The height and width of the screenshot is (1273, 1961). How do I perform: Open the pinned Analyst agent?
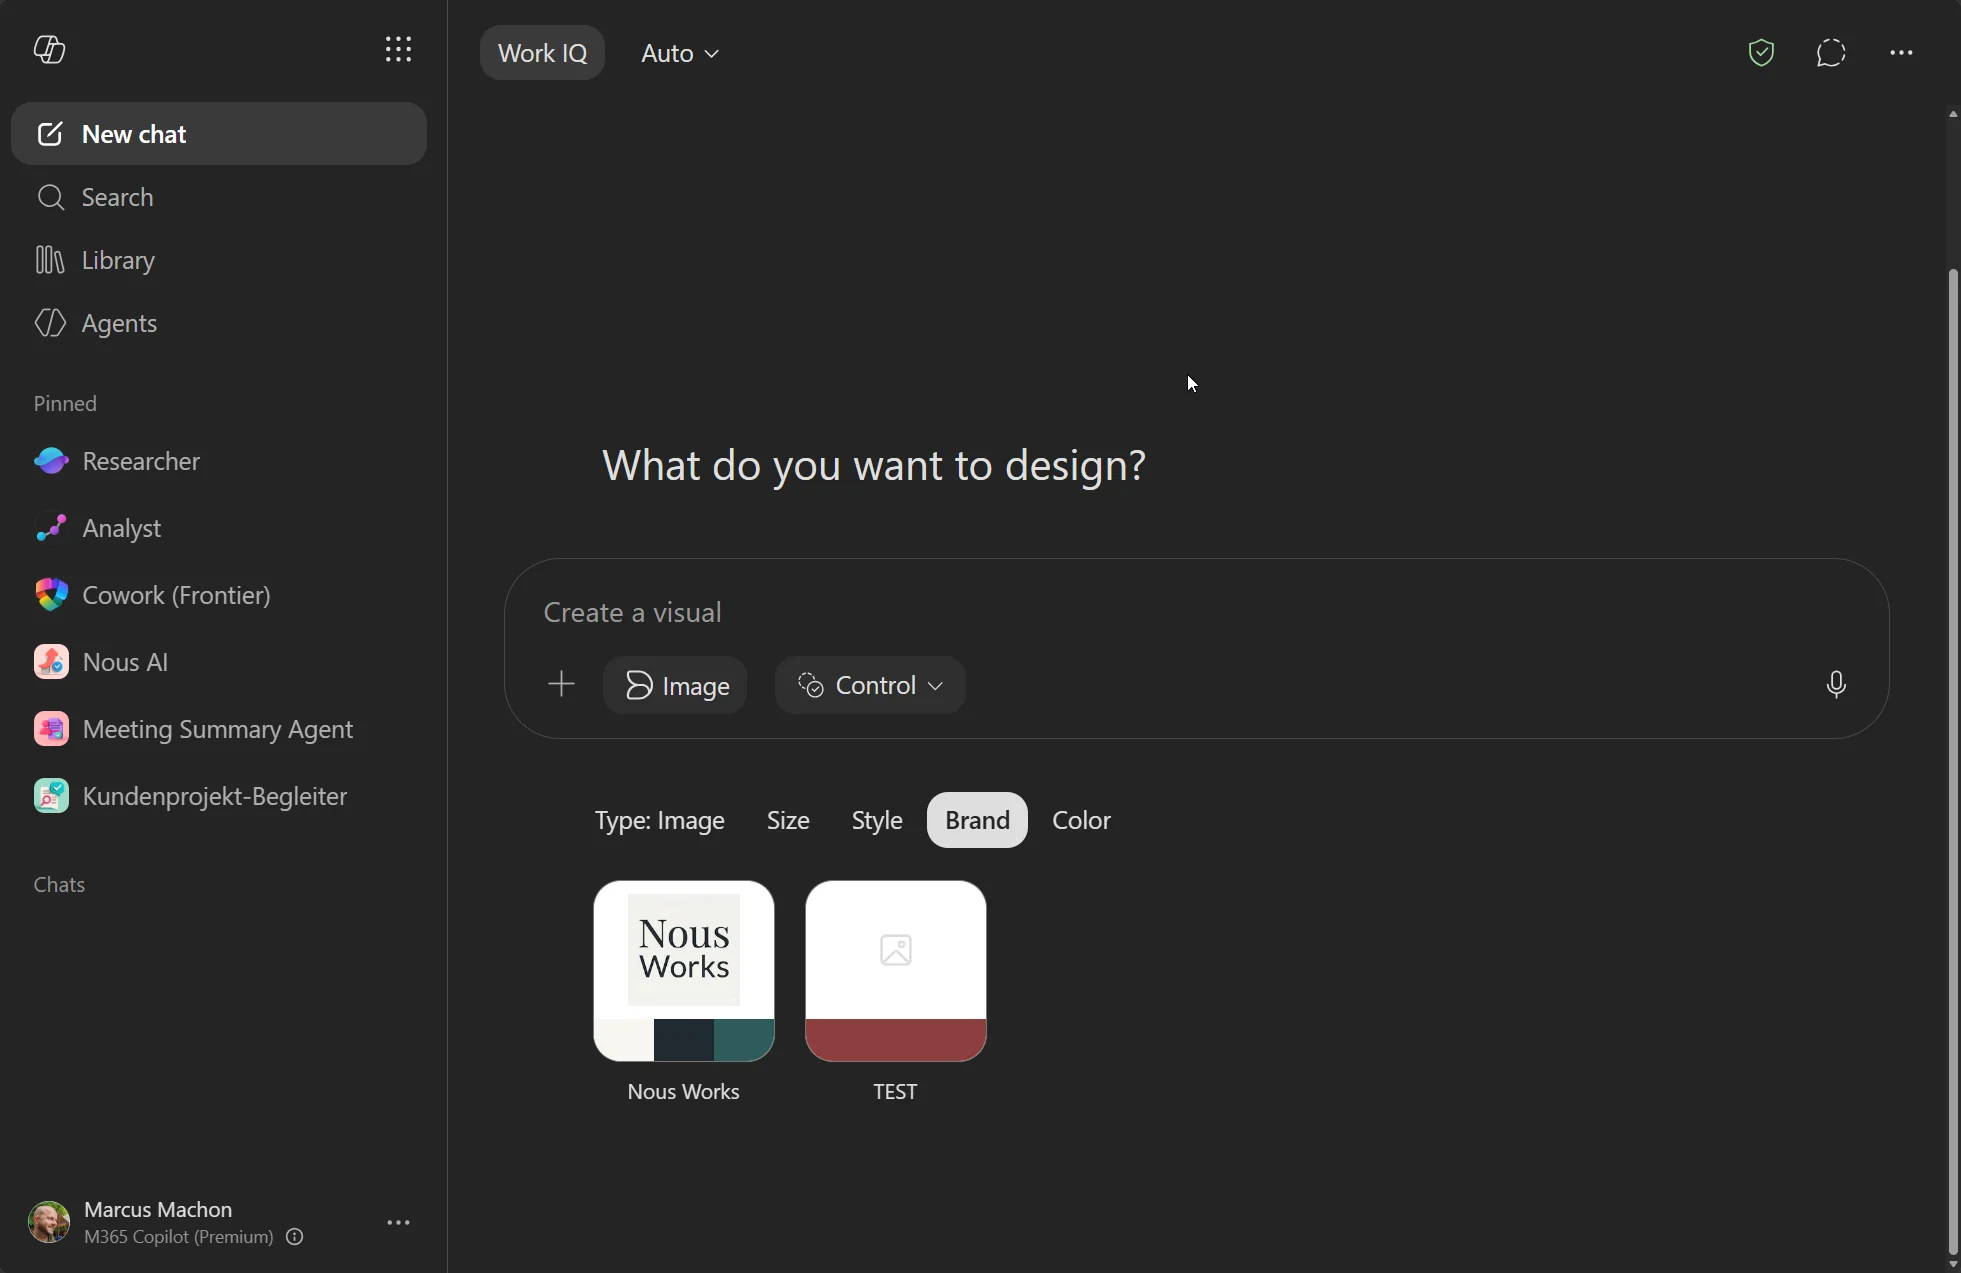(x=219, y=528)
